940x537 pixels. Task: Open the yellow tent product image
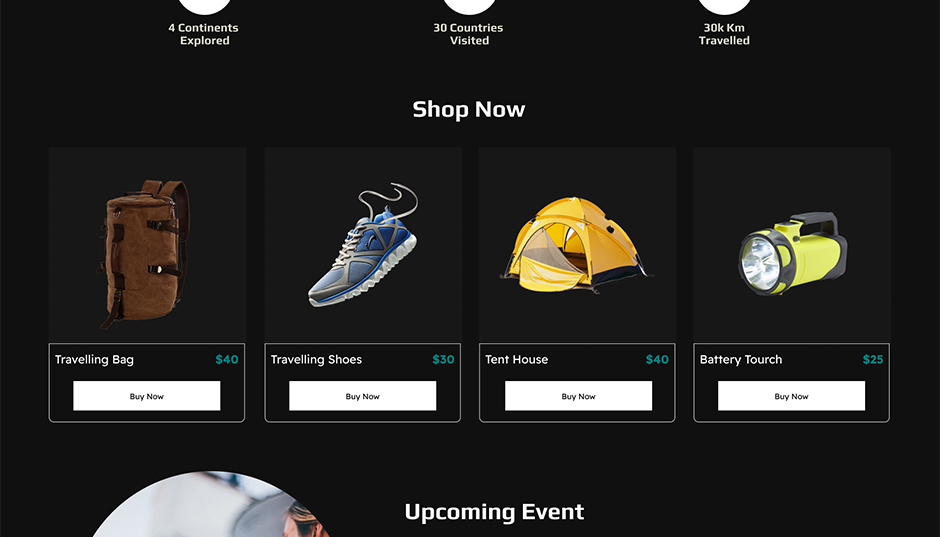click(x=576, y=245)
